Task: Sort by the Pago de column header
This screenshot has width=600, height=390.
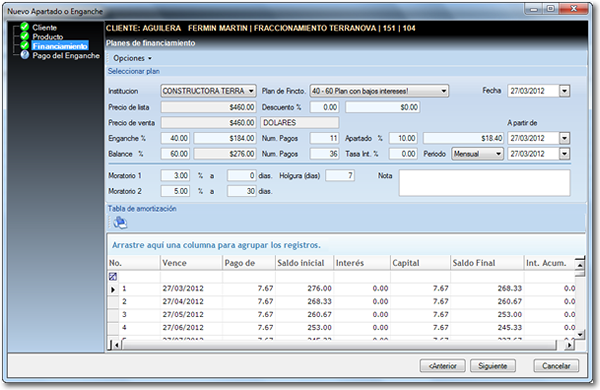Action: point(249,263)
